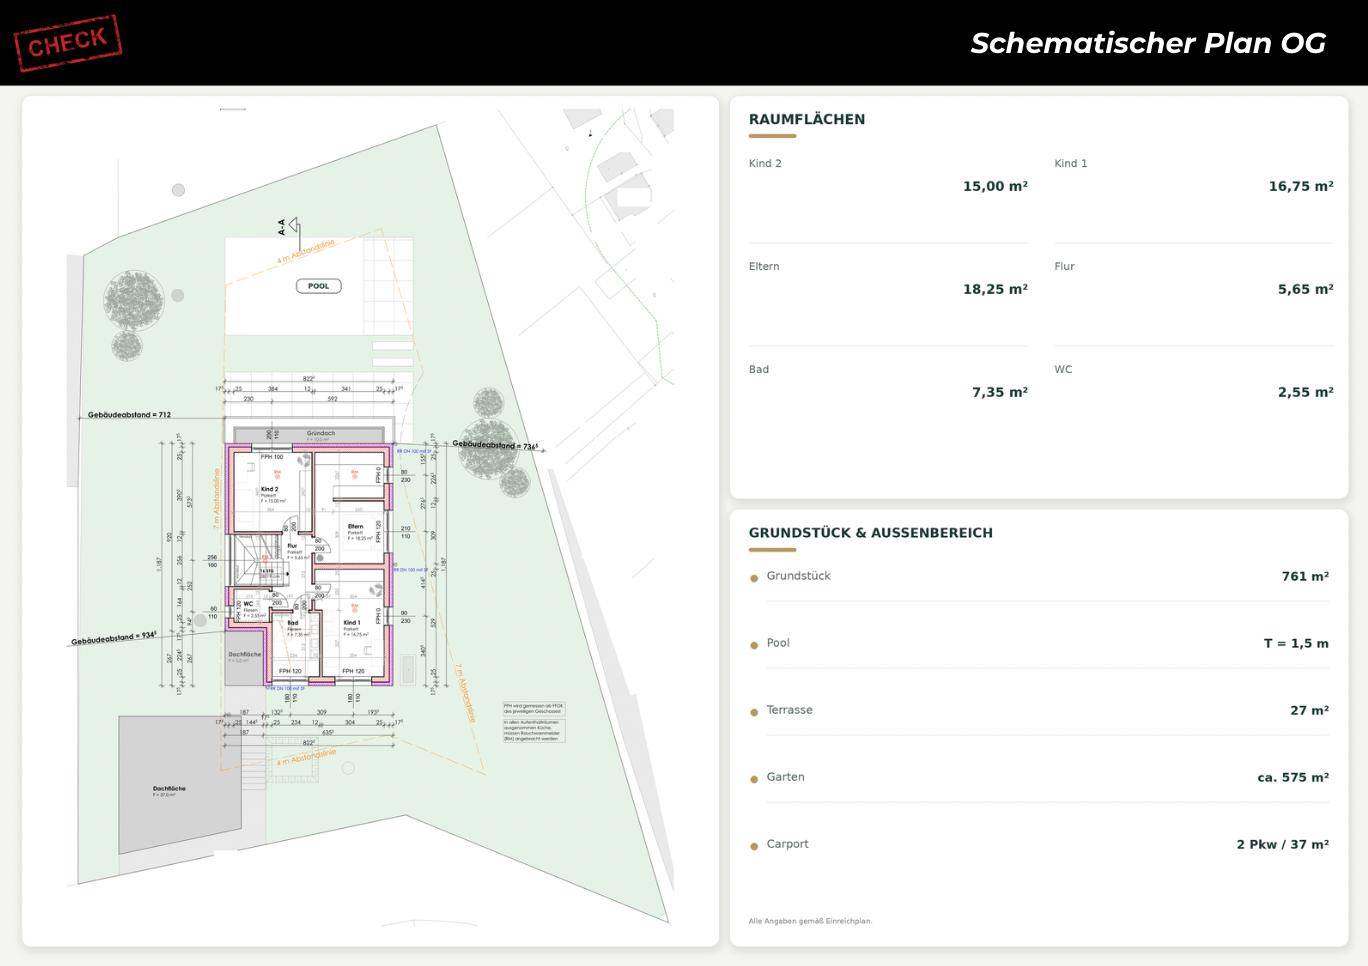
Task: Click the A-A section marker above the pool
Action: point(287,228)
